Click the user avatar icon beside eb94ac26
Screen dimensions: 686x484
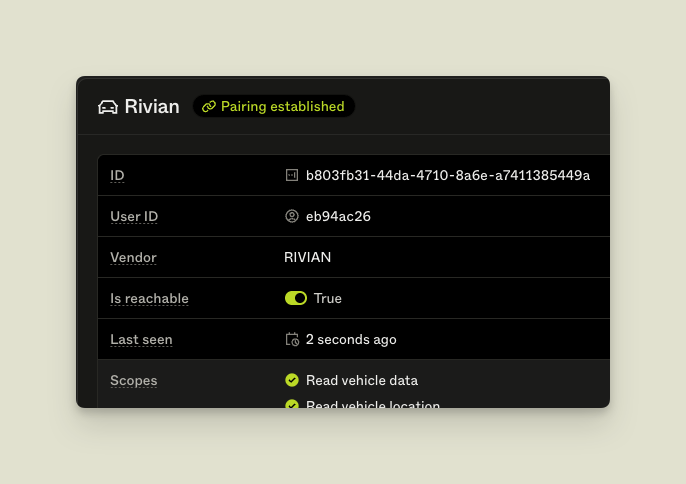click(292, 216)
